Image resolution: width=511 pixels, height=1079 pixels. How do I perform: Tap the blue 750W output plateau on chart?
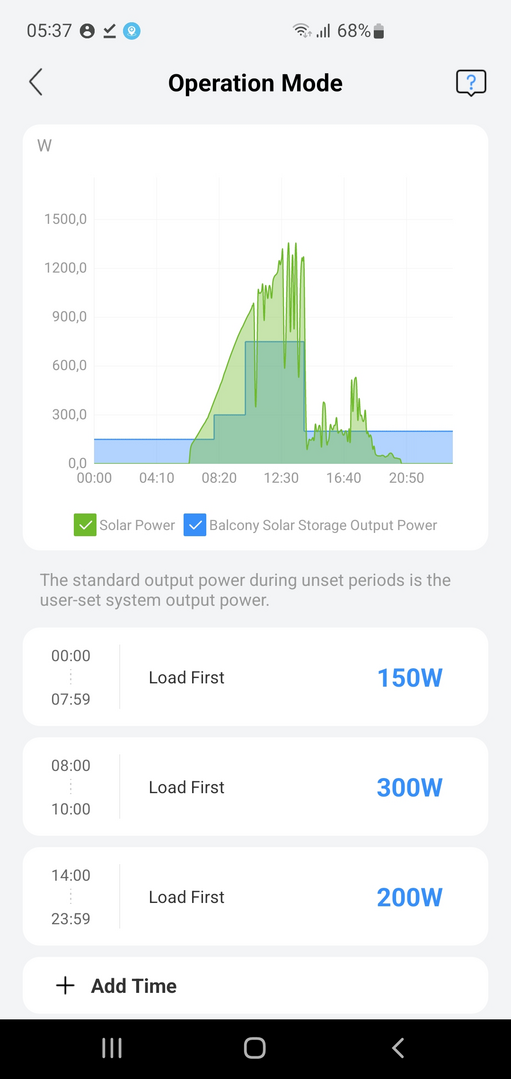[x=274, y=342]
